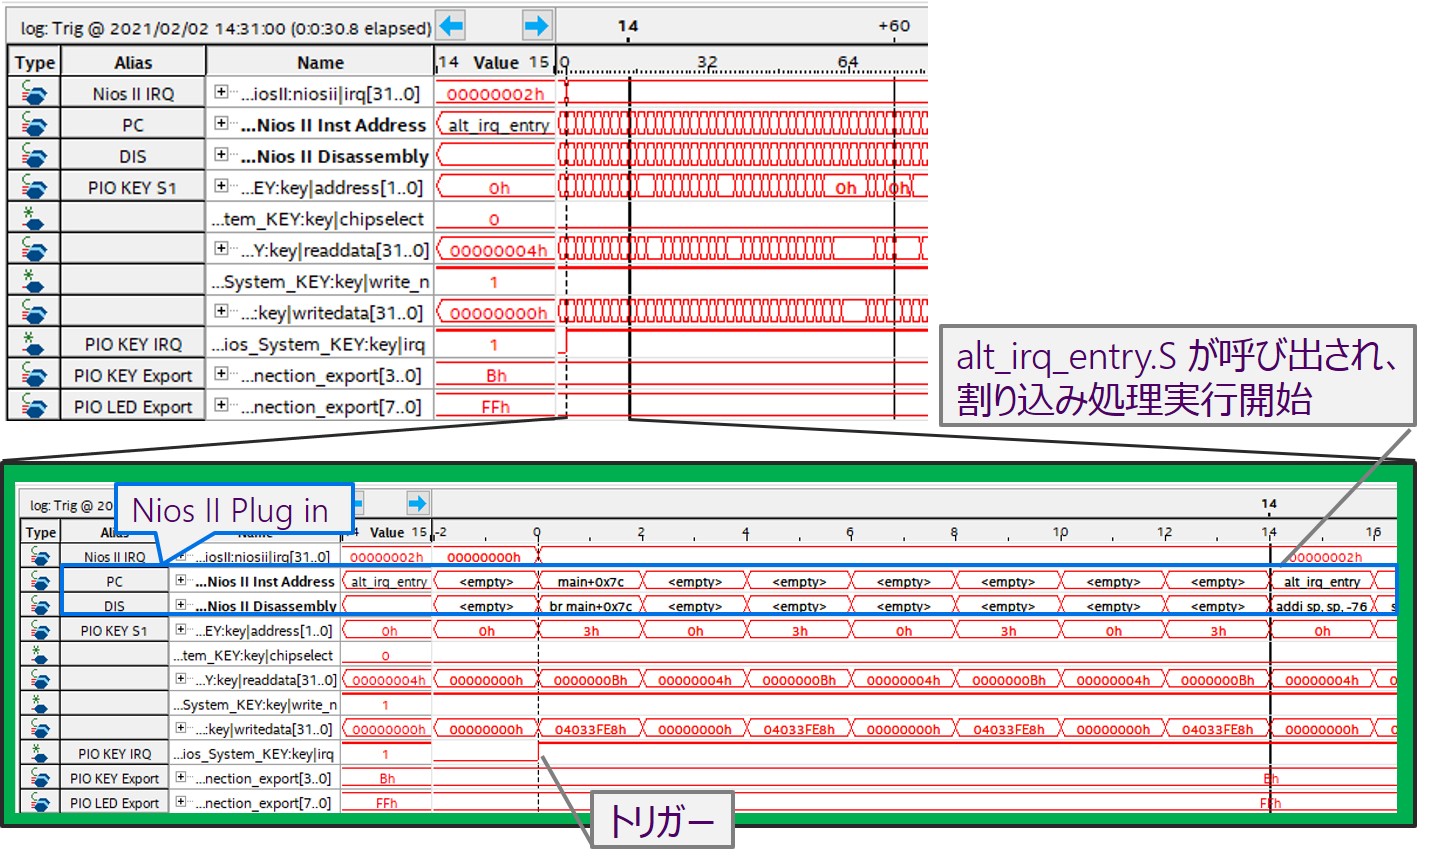Image resolution: width=1432 pixels, height=865 pixels.
Task: Click the Type column header in lower zoomed waveform
Action: click(41, 532)
